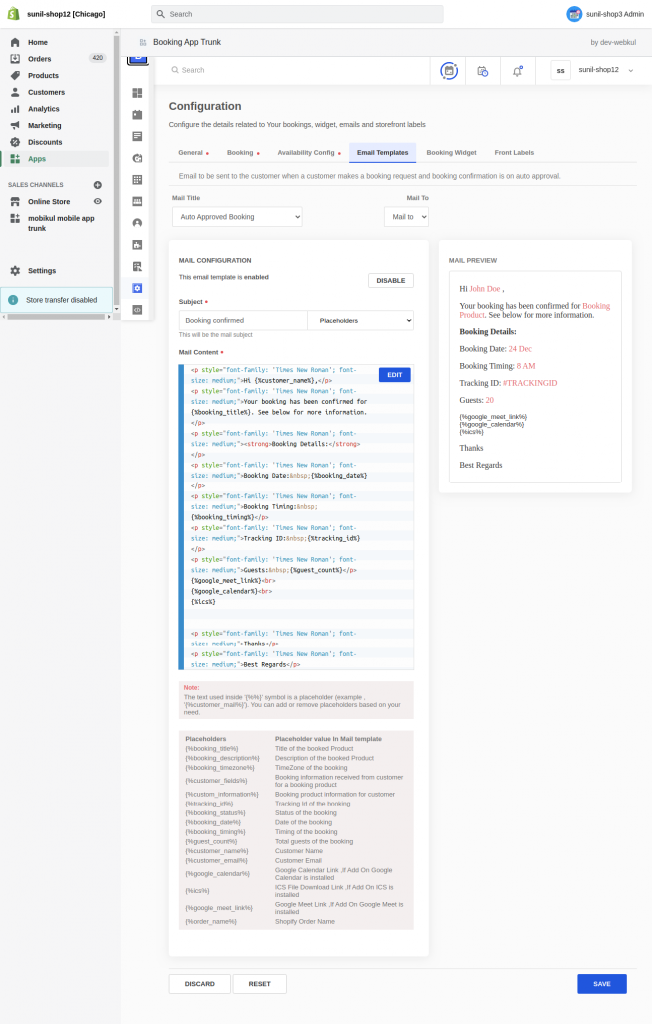Click the user profile icon in app sidebar
Image resolution: width=652 pixels, height=1024 pixels.
tap(137, 223)
